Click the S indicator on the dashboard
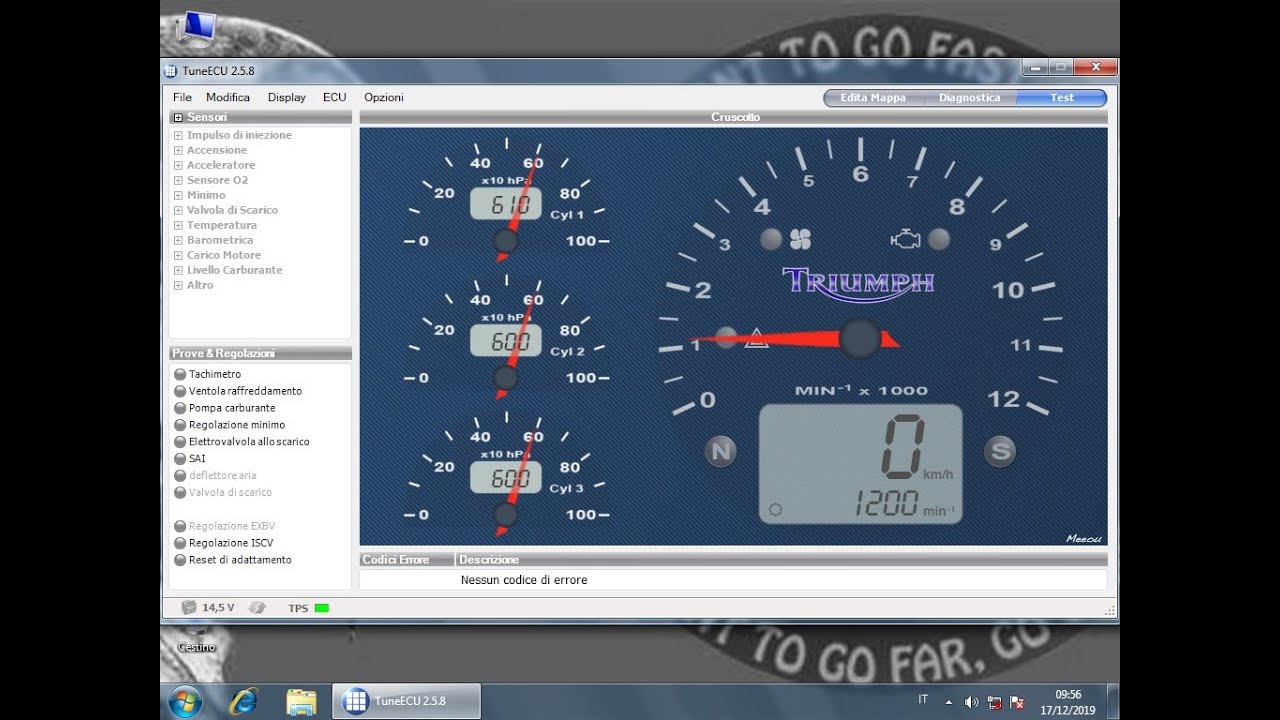Image resolution: width=1280 pixels, height=720 pixels. pos(1000,451)
